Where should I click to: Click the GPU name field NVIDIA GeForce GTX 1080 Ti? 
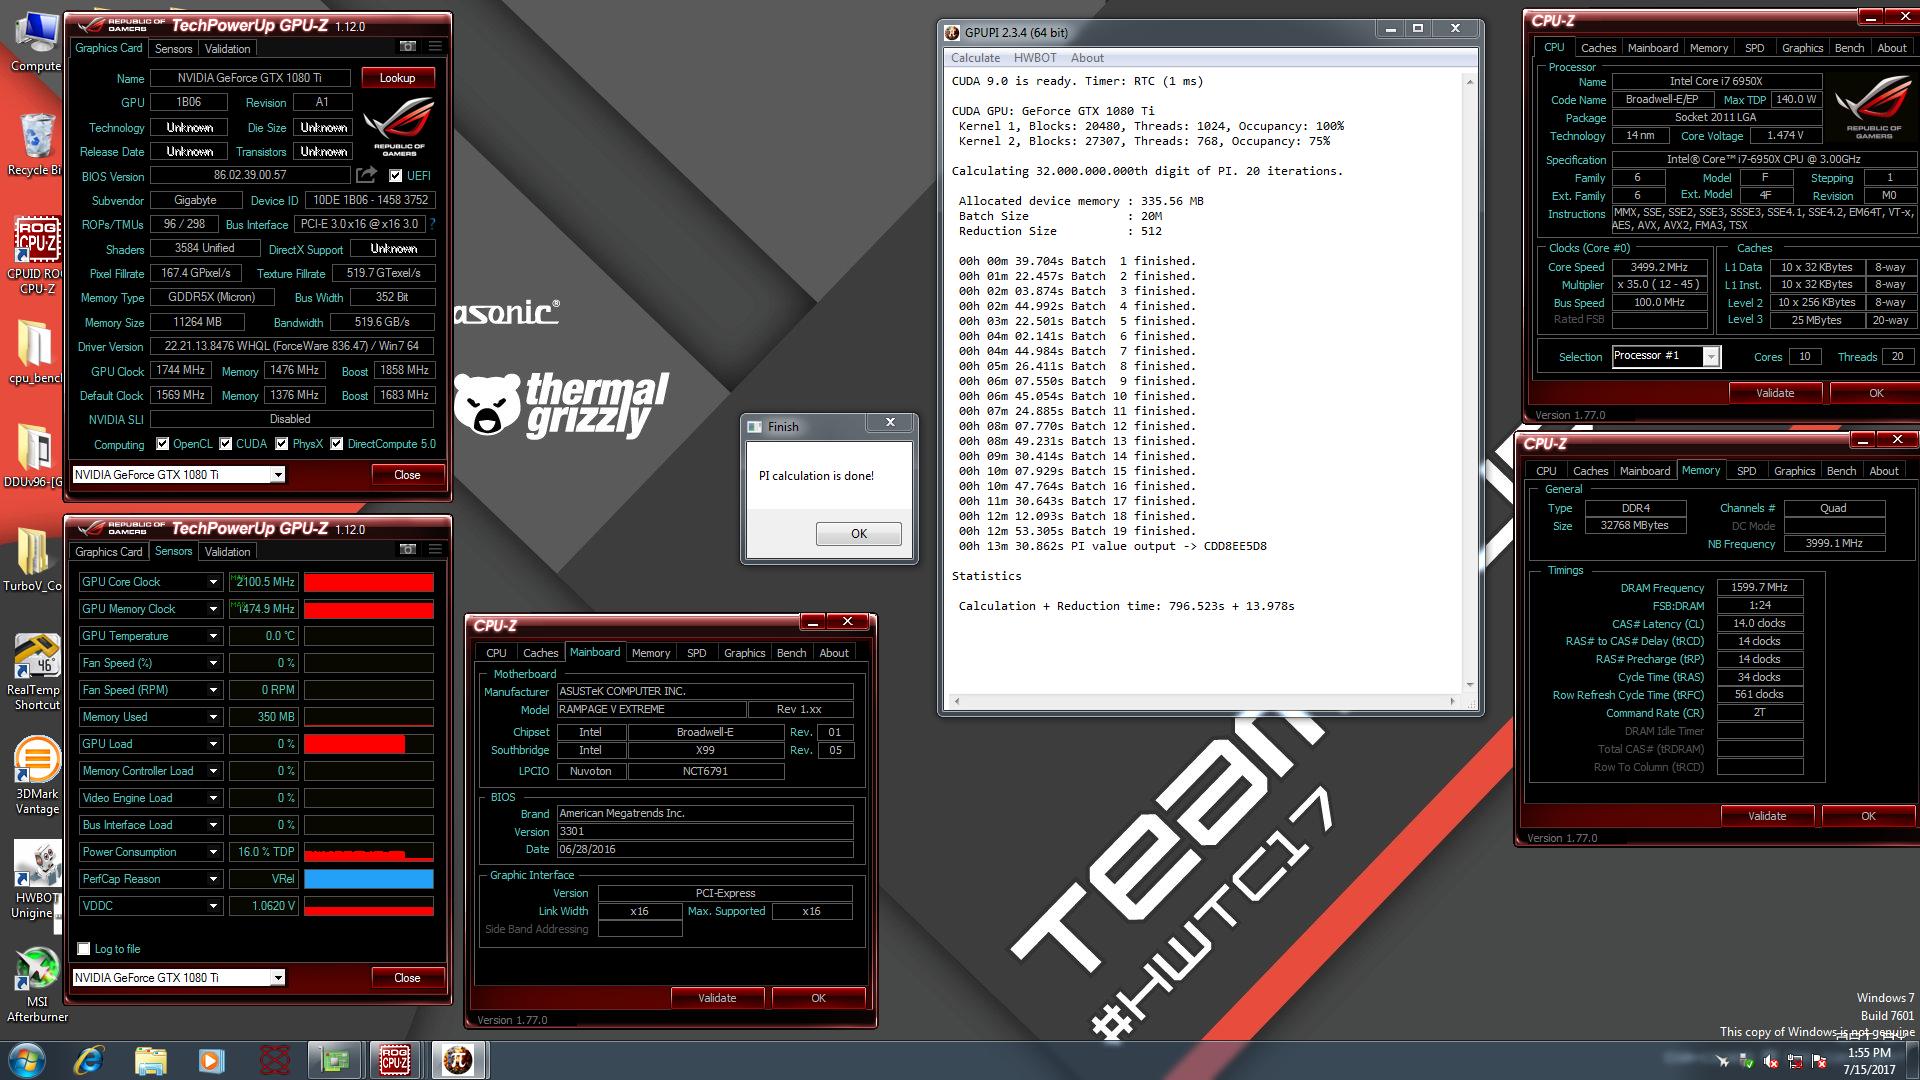click(x=250, y=78)
